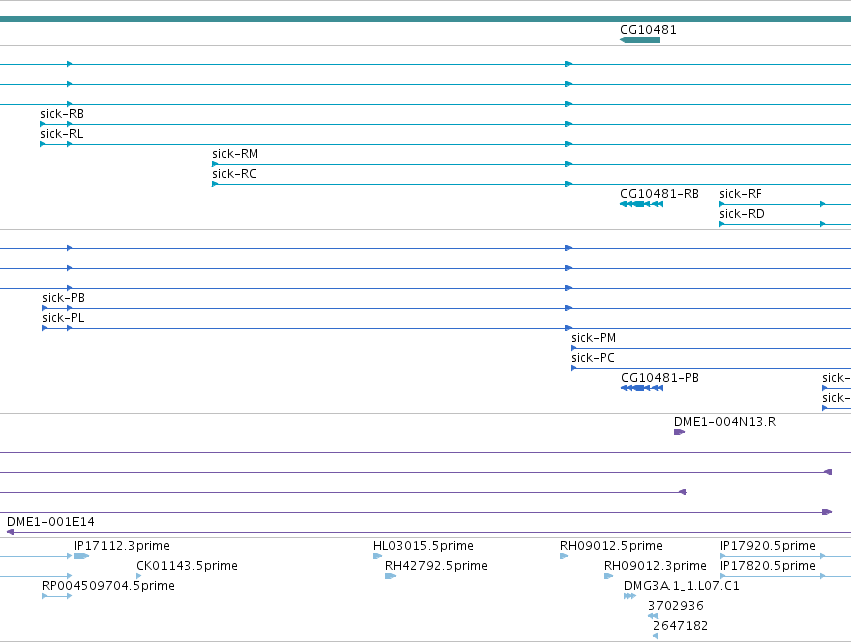This screenshot has width=851, height=642.
Task: Select the sick-PM start arrow
Action: click(574, 348)
